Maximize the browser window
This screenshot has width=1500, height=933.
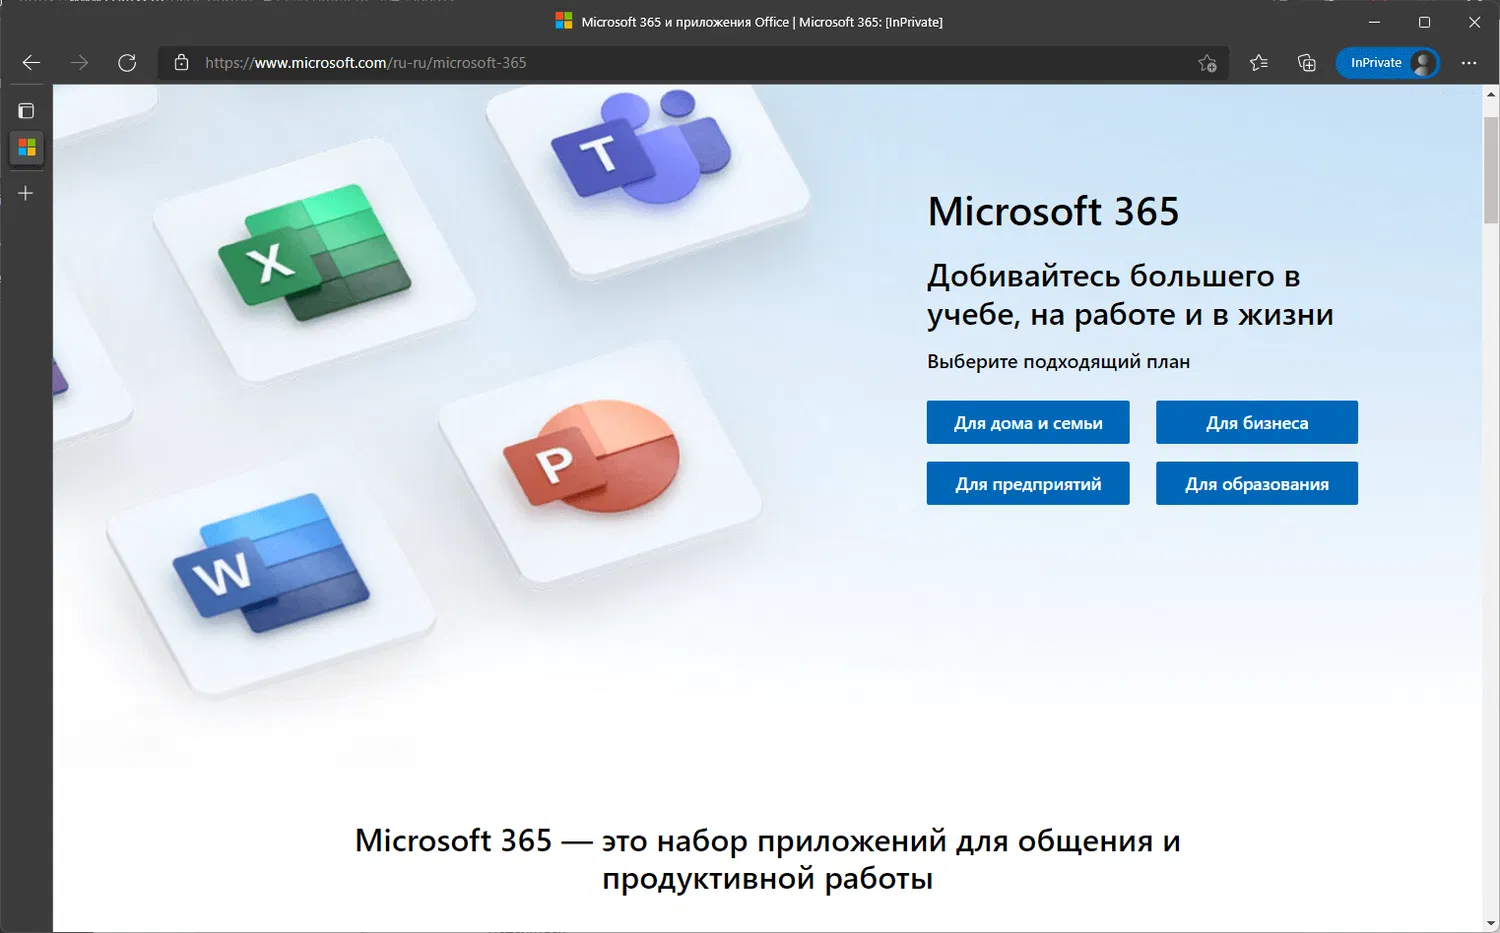[x=1424, y=21]
